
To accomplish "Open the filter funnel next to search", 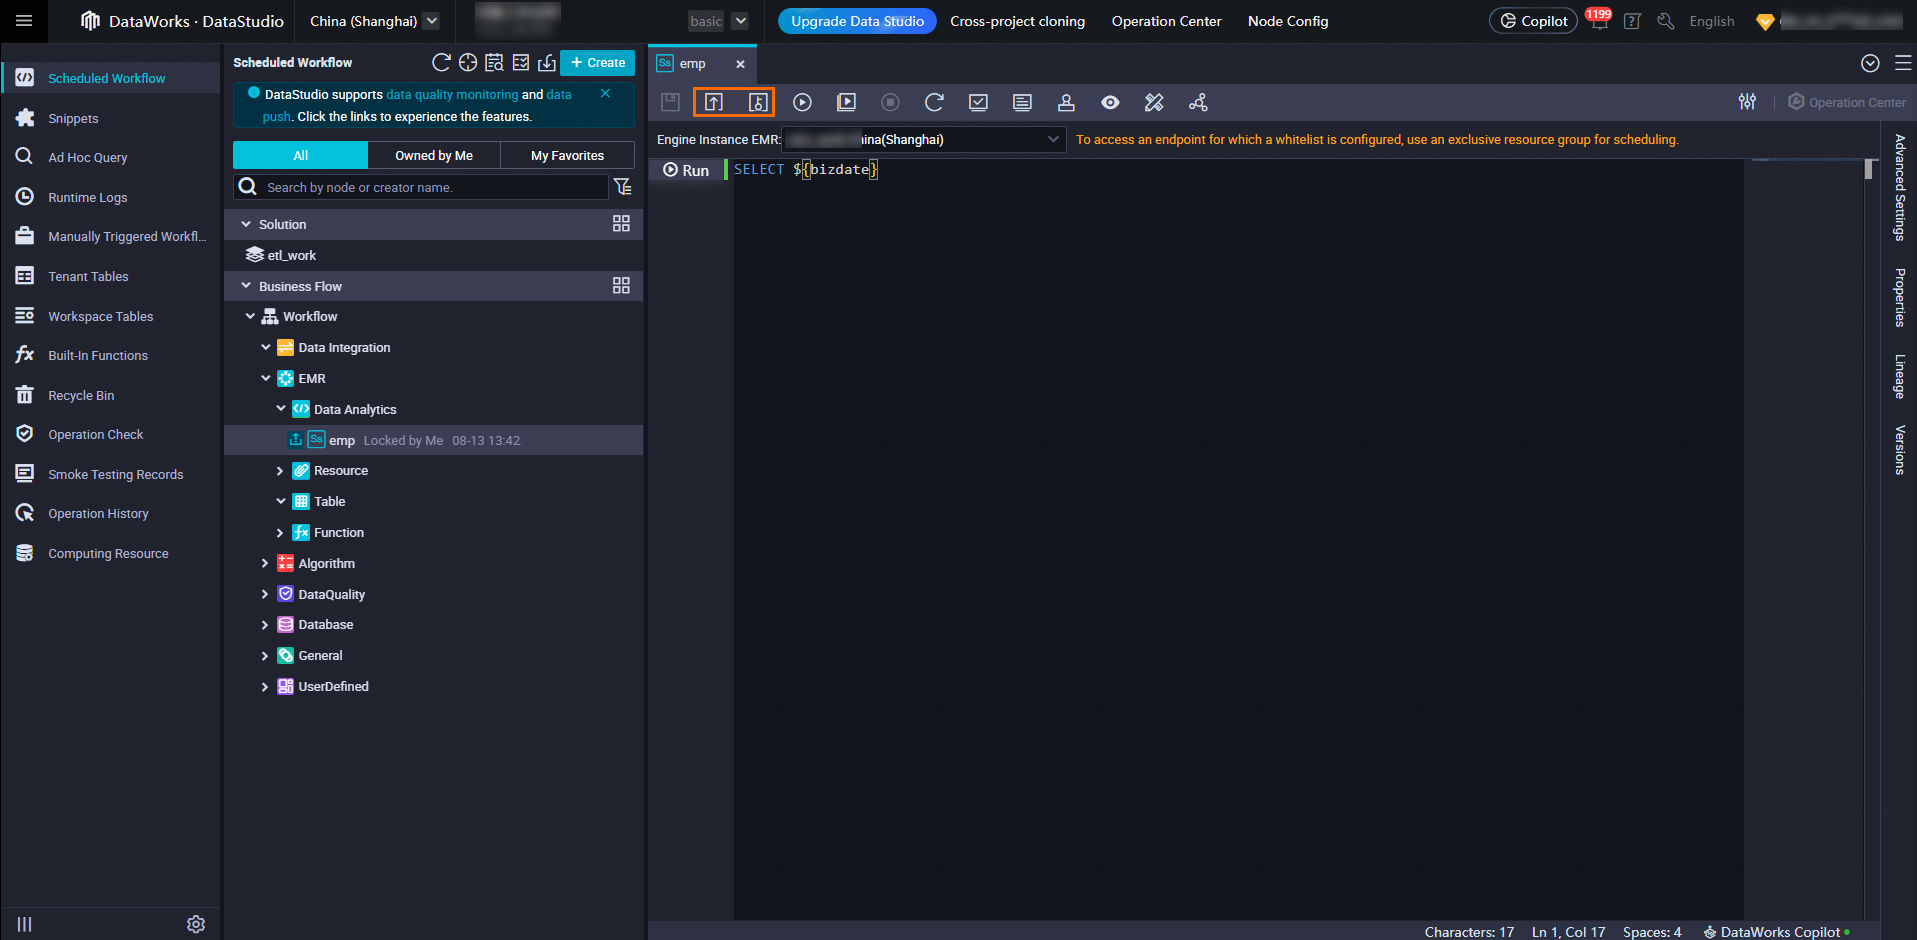I will point(623,187).
